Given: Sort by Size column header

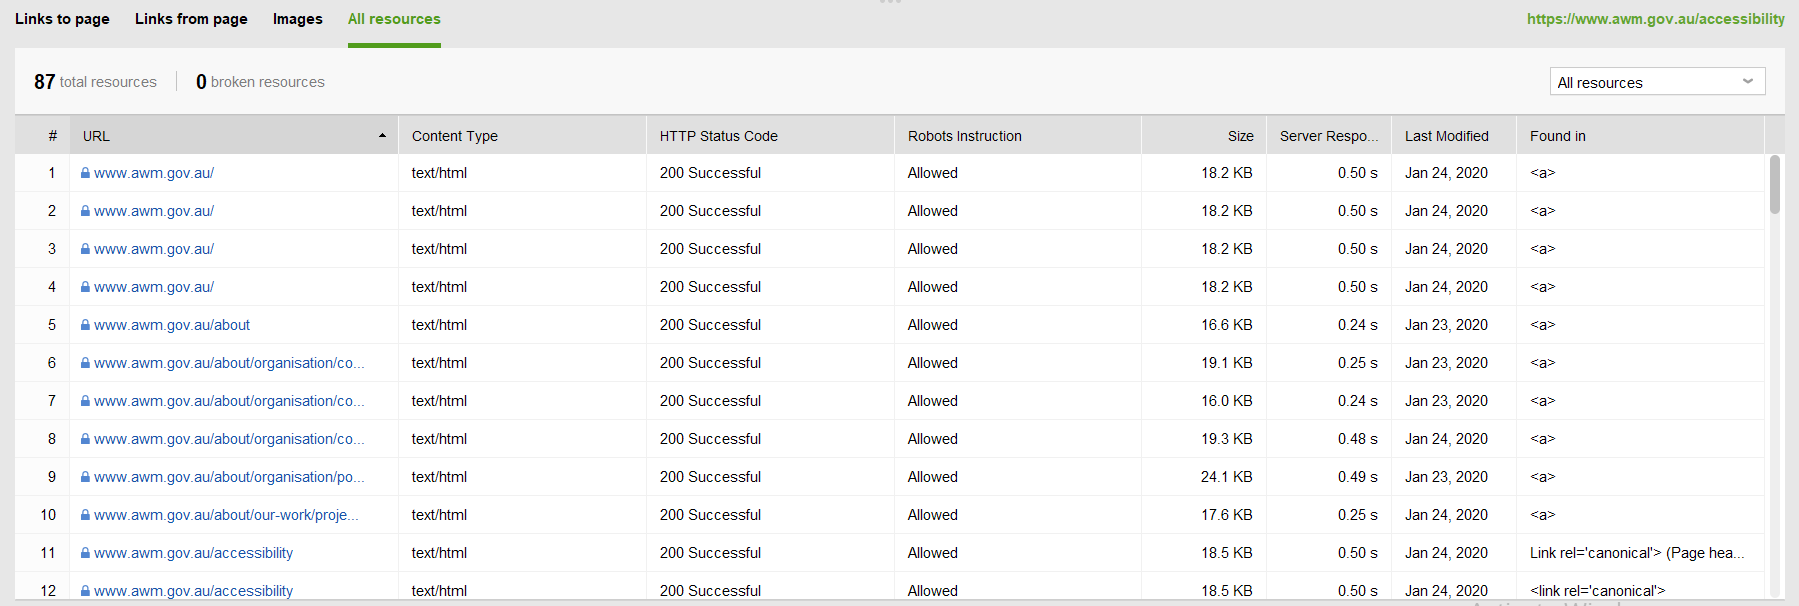Looking at the screenshot, I should pos(1204,136).
